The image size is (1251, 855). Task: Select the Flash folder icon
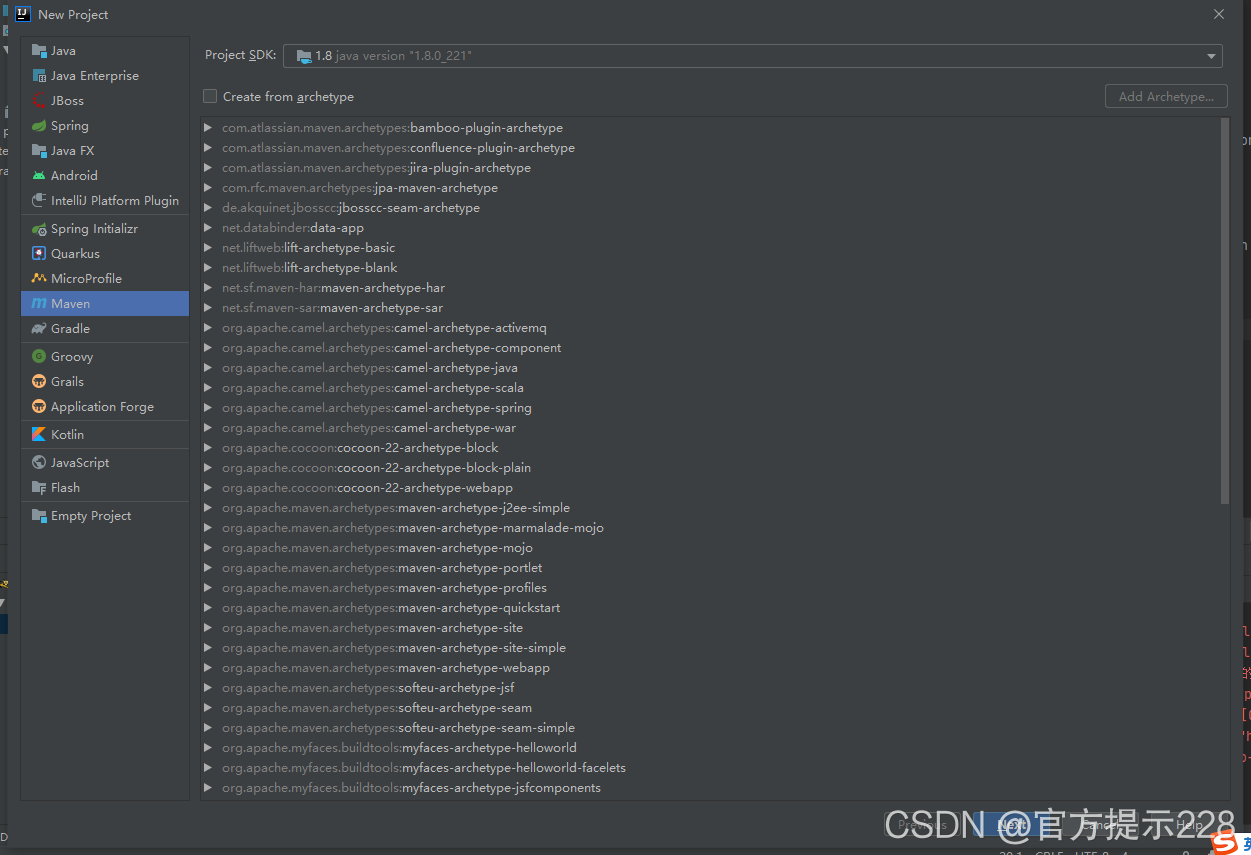coord(39,488)
